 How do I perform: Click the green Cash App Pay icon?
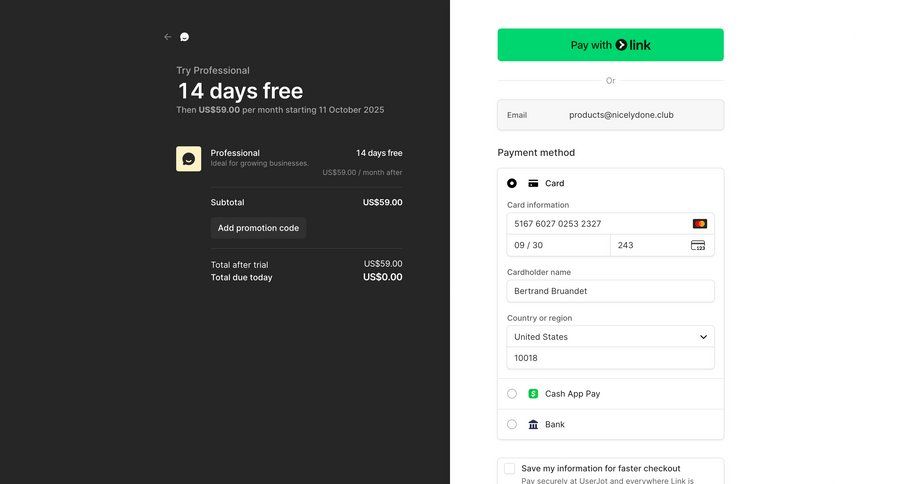coord(534,394)
